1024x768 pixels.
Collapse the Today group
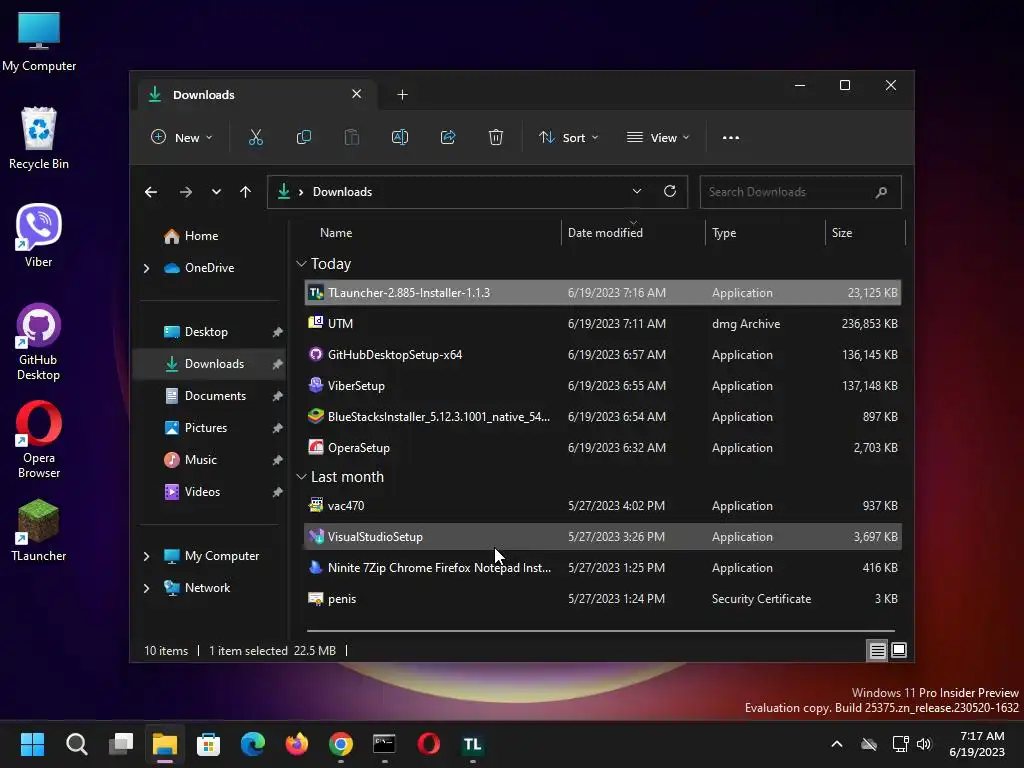[x=301, y=264]
